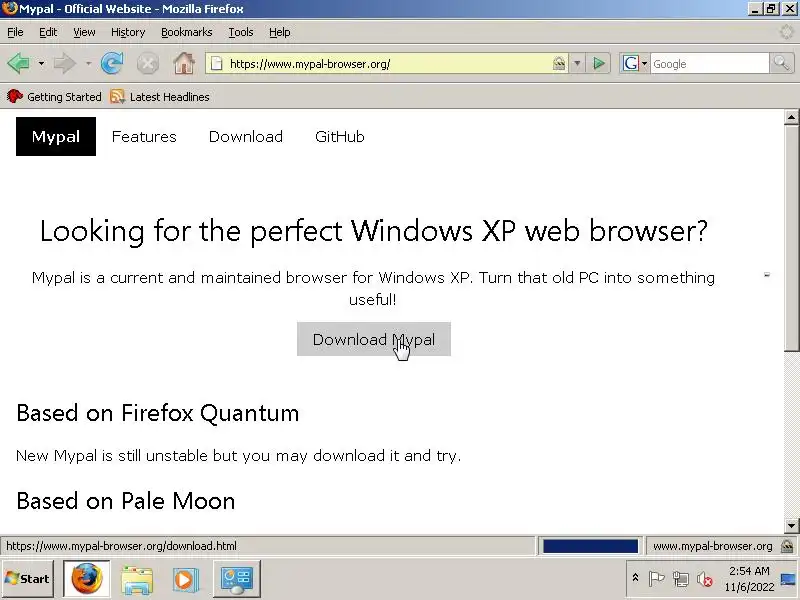The width and height of the screenshot is (800, 600).
Task: Open the control panel taskbar icon
Action: 236,579
